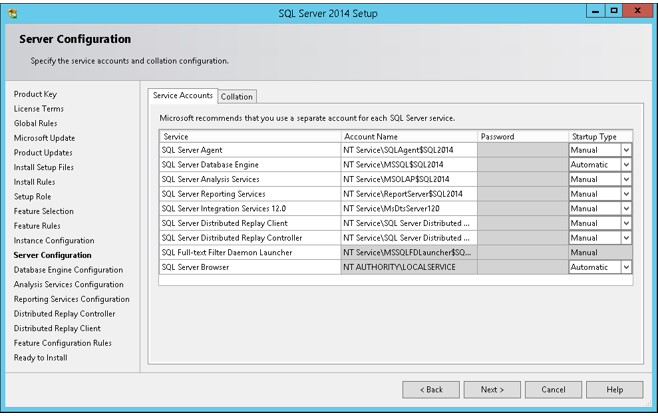Go back with the Back button

pyautogui.click(x=431, y=390)
